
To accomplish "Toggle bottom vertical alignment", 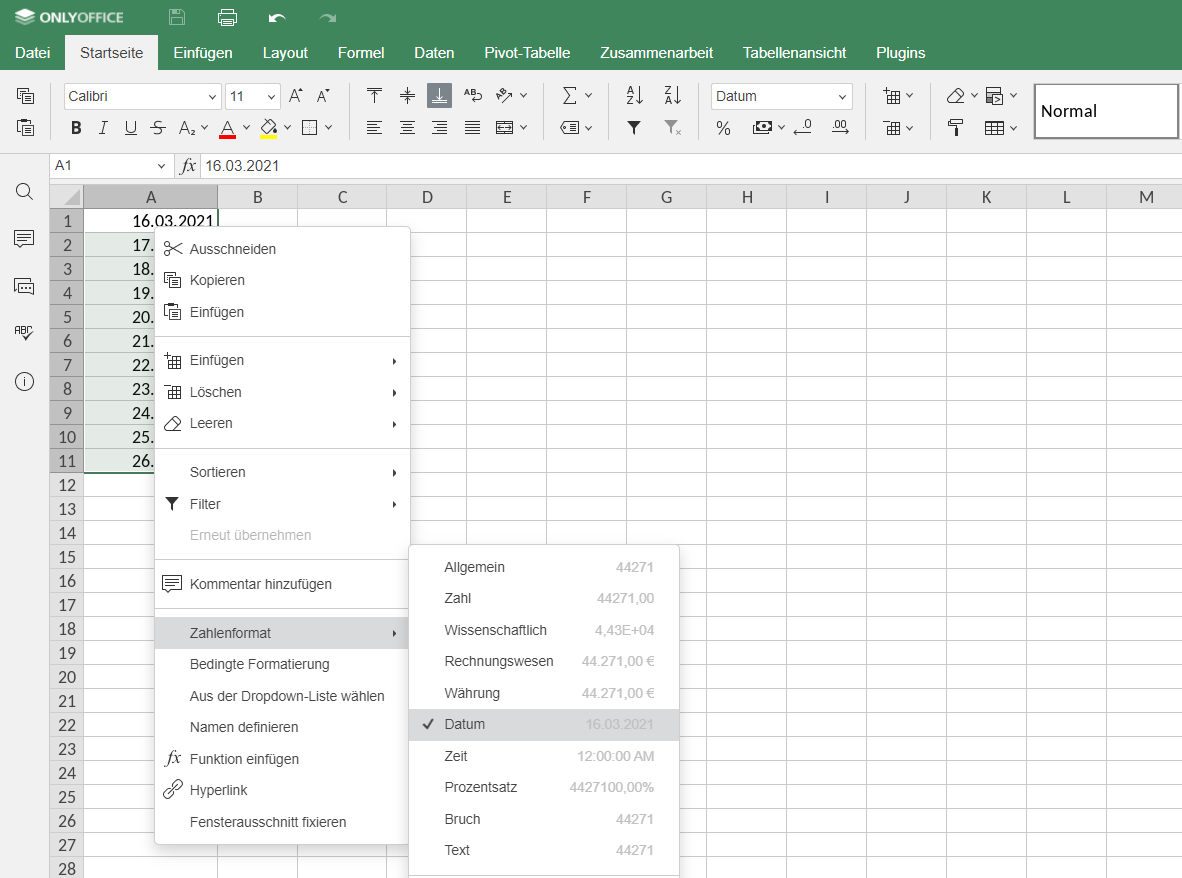I will coord(439,96).
